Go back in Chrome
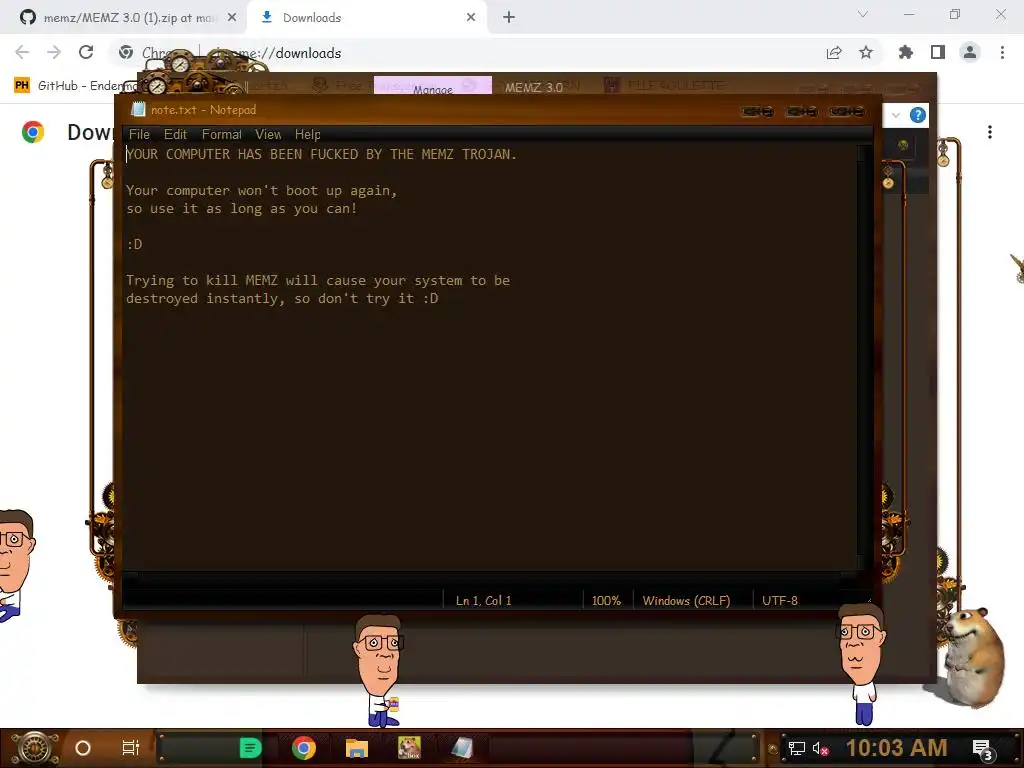The height and width of the screenshot is (768, 1024). [22, 53]
